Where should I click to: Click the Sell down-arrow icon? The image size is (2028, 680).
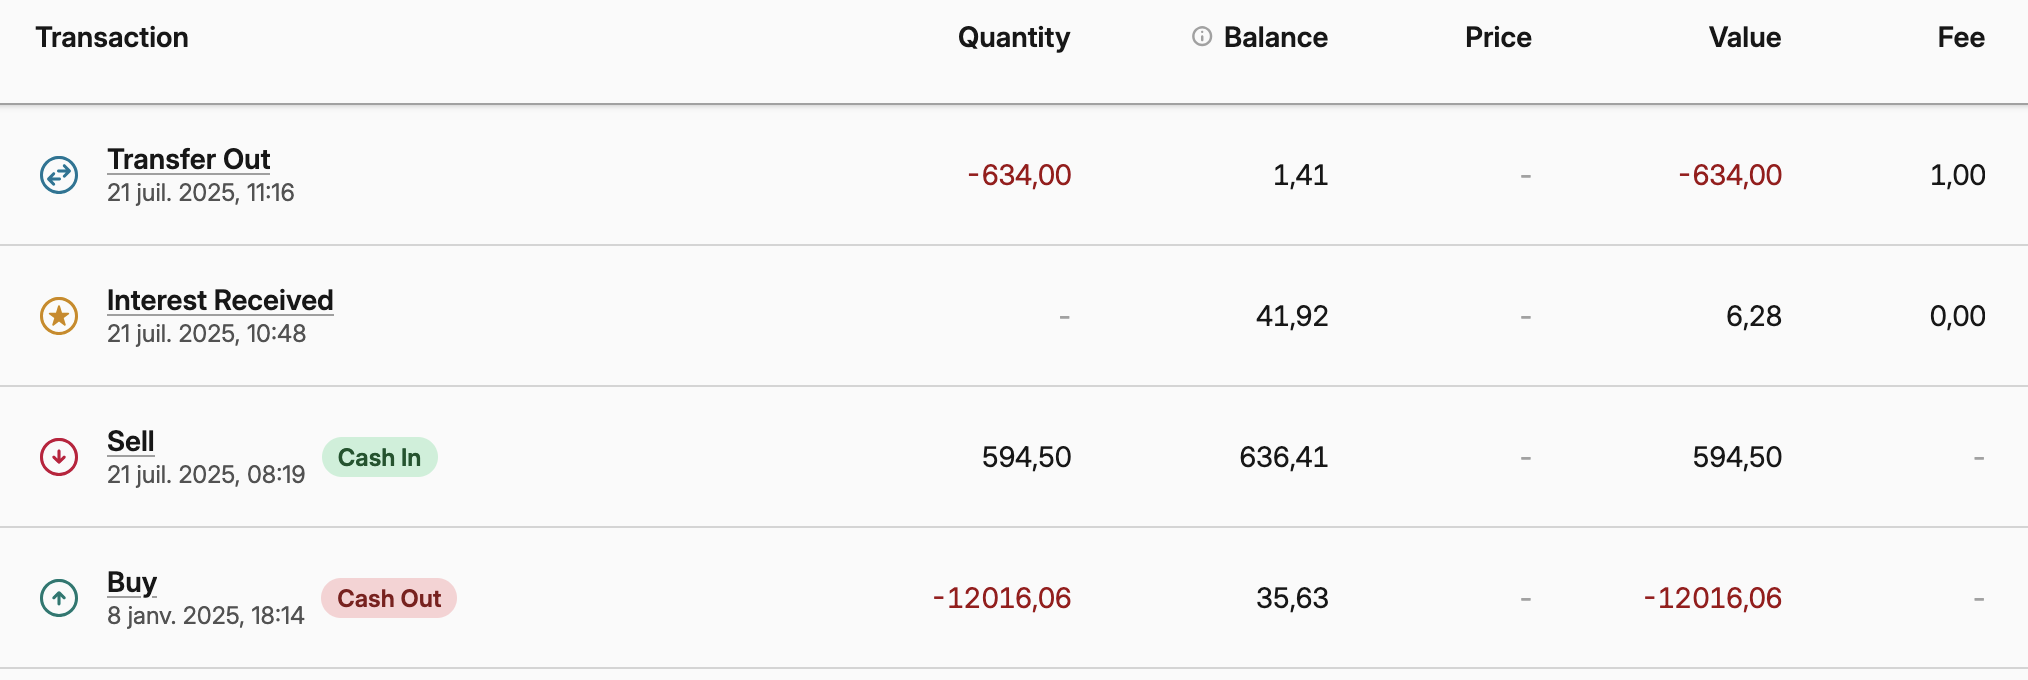59,457
